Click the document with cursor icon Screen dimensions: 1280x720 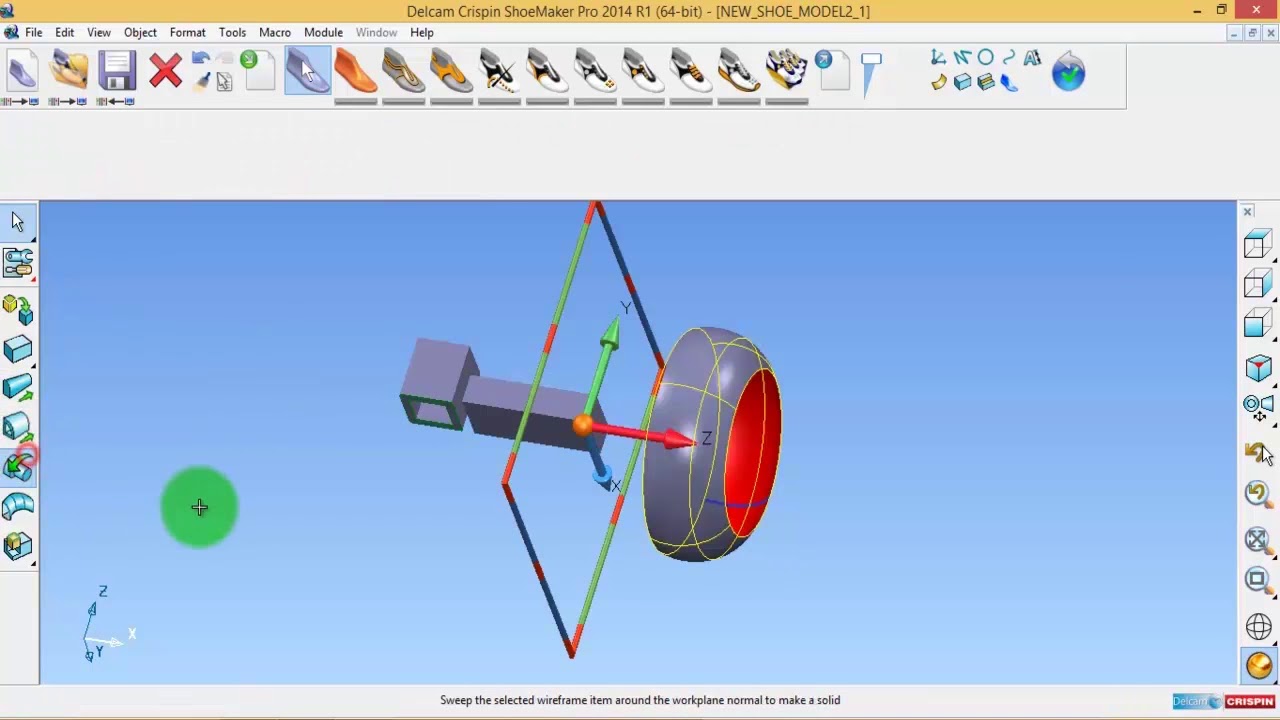coord(224,82)
